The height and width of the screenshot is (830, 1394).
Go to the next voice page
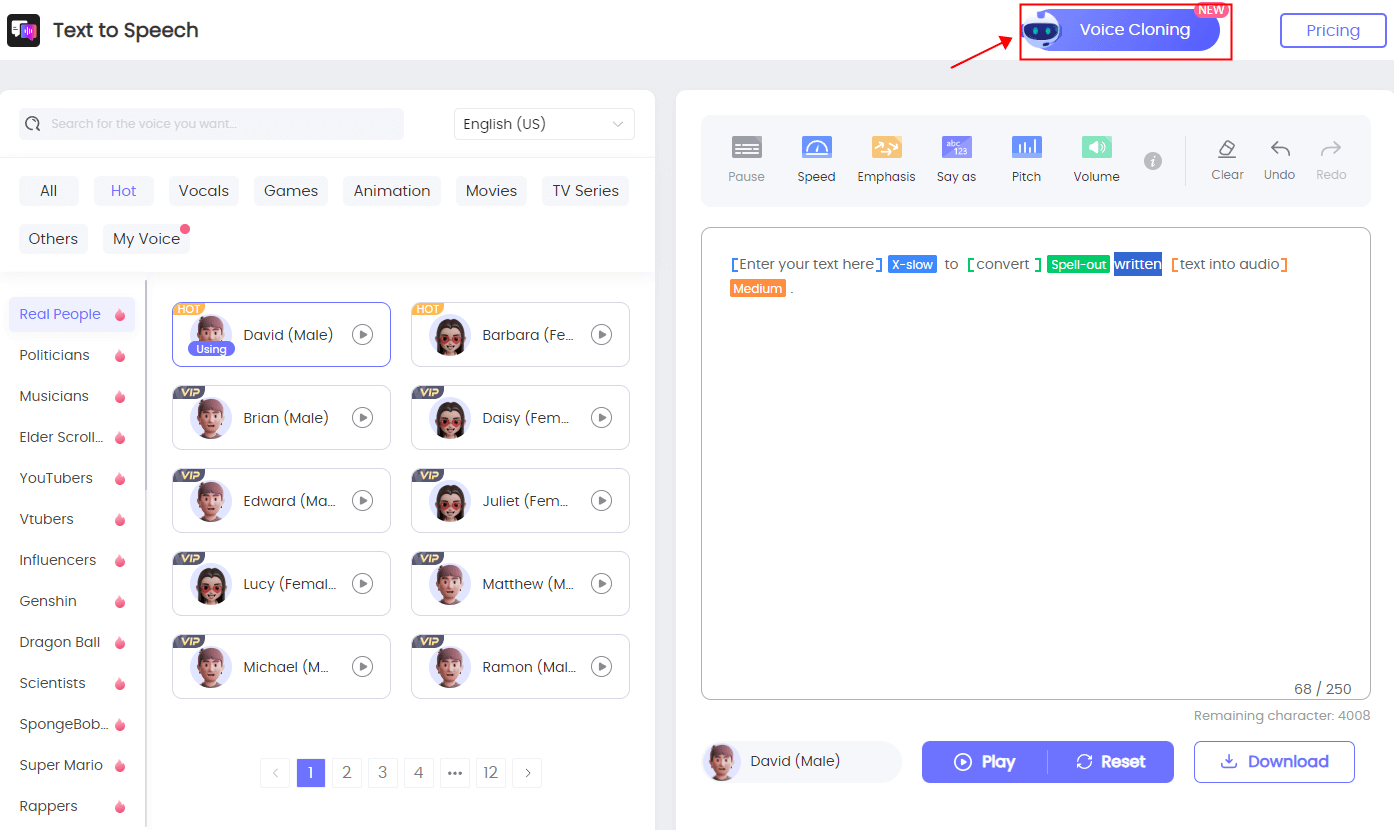[x=527, y=772]
